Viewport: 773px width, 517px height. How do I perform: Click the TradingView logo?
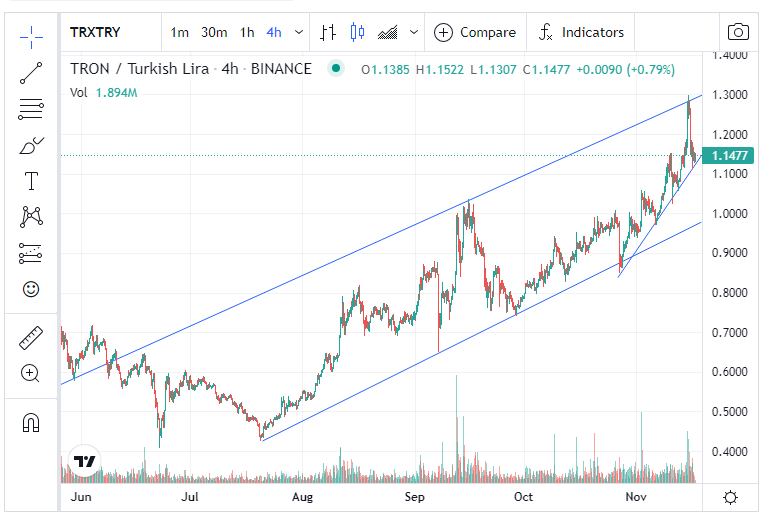[x=84, y=461]
